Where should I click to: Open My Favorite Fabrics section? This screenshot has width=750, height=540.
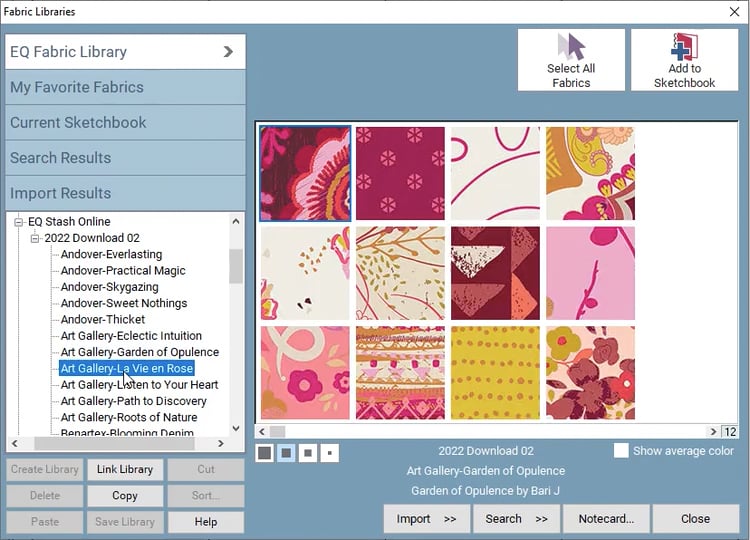pos(125,87)
